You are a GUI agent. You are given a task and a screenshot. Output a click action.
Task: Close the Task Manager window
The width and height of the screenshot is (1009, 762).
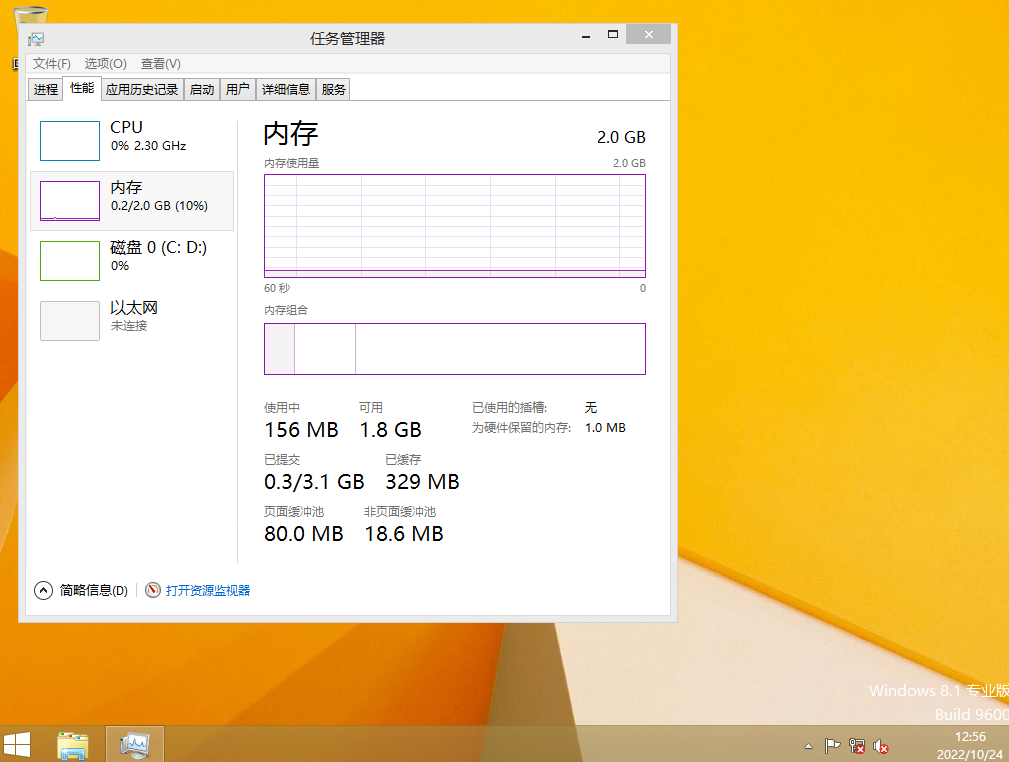(x=649, y=35)
